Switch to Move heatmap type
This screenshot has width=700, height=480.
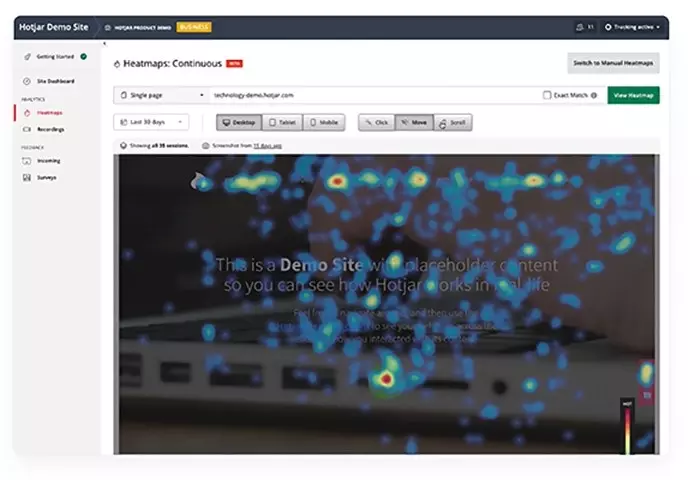[x=414, y=122]
